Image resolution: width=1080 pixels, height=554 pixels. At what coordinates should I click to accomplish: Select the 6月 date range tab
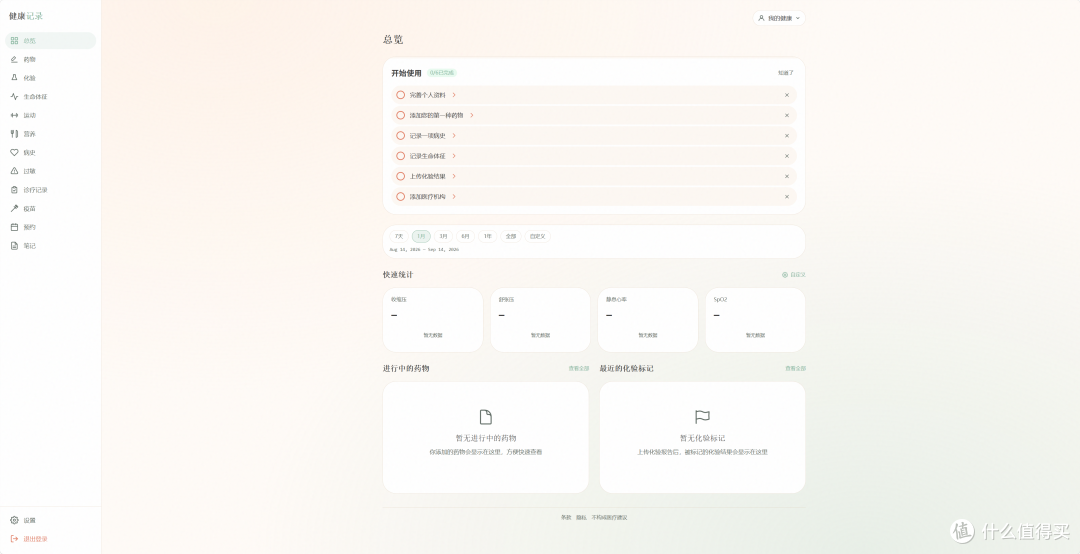point(466,236)
